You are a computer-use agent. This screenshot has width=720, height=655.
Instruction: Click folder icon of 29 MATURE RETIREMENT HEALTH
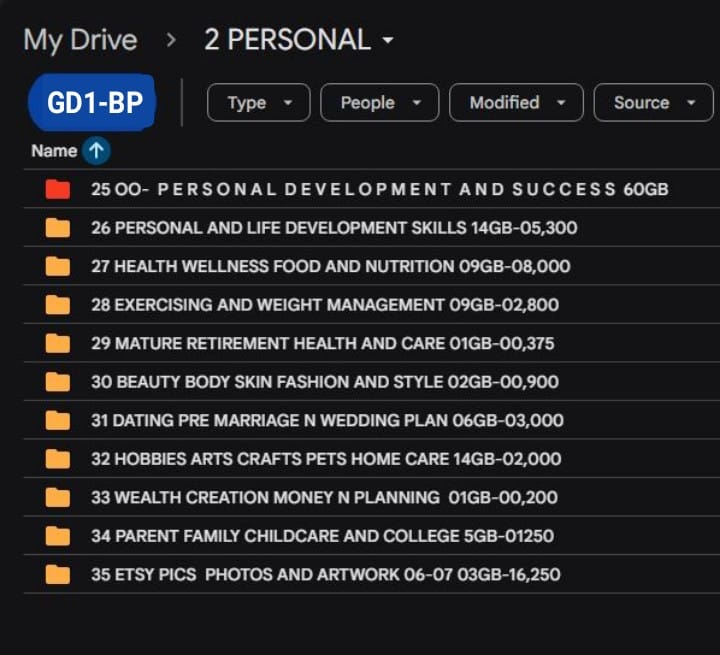pos(58,344)
